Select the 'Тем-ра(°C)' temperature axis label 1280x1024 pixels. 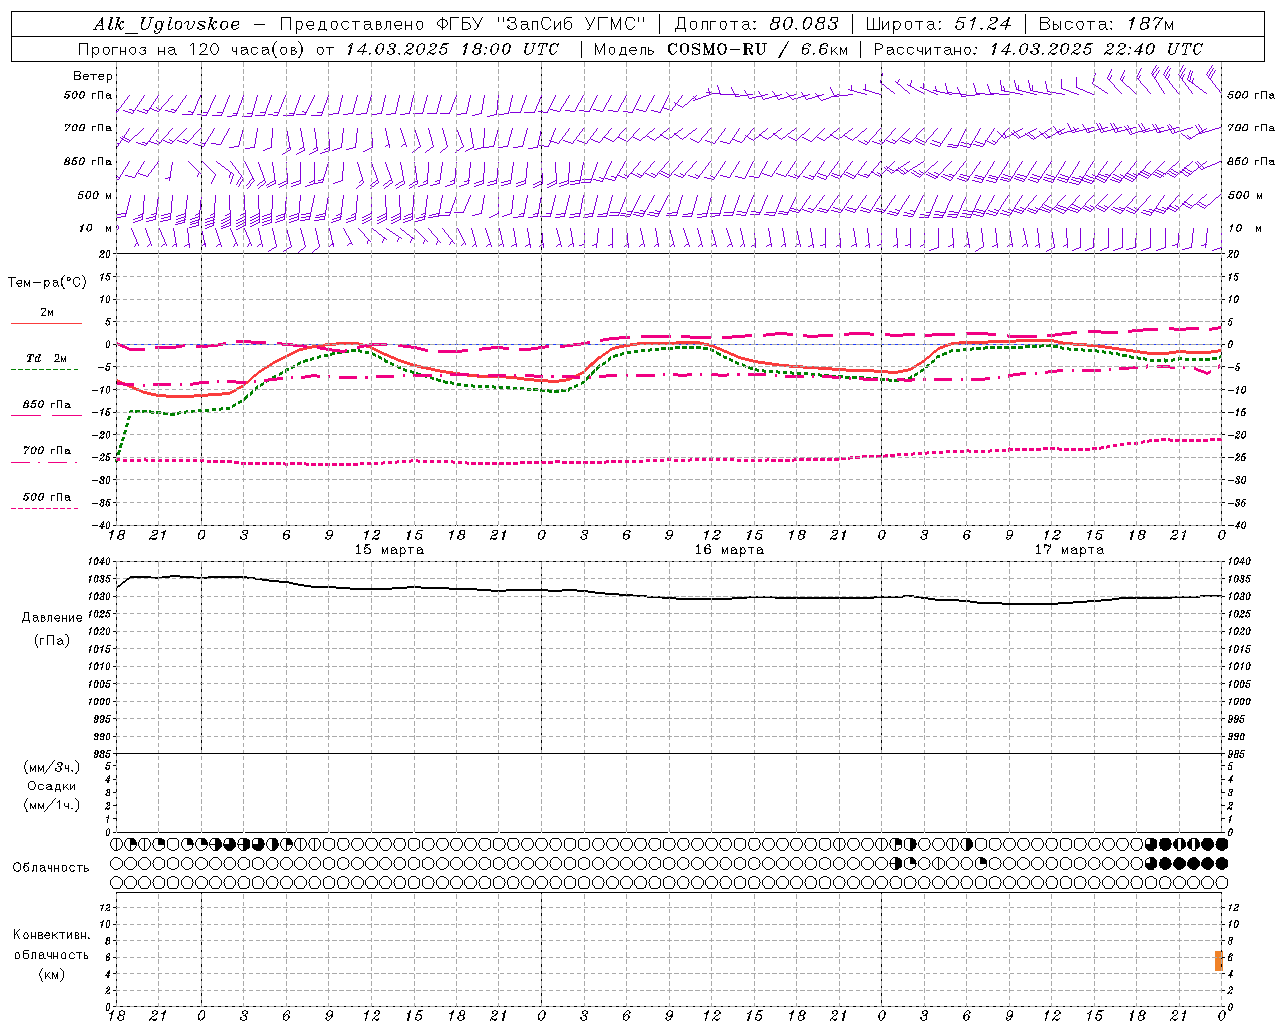click(x=47, y=283)
